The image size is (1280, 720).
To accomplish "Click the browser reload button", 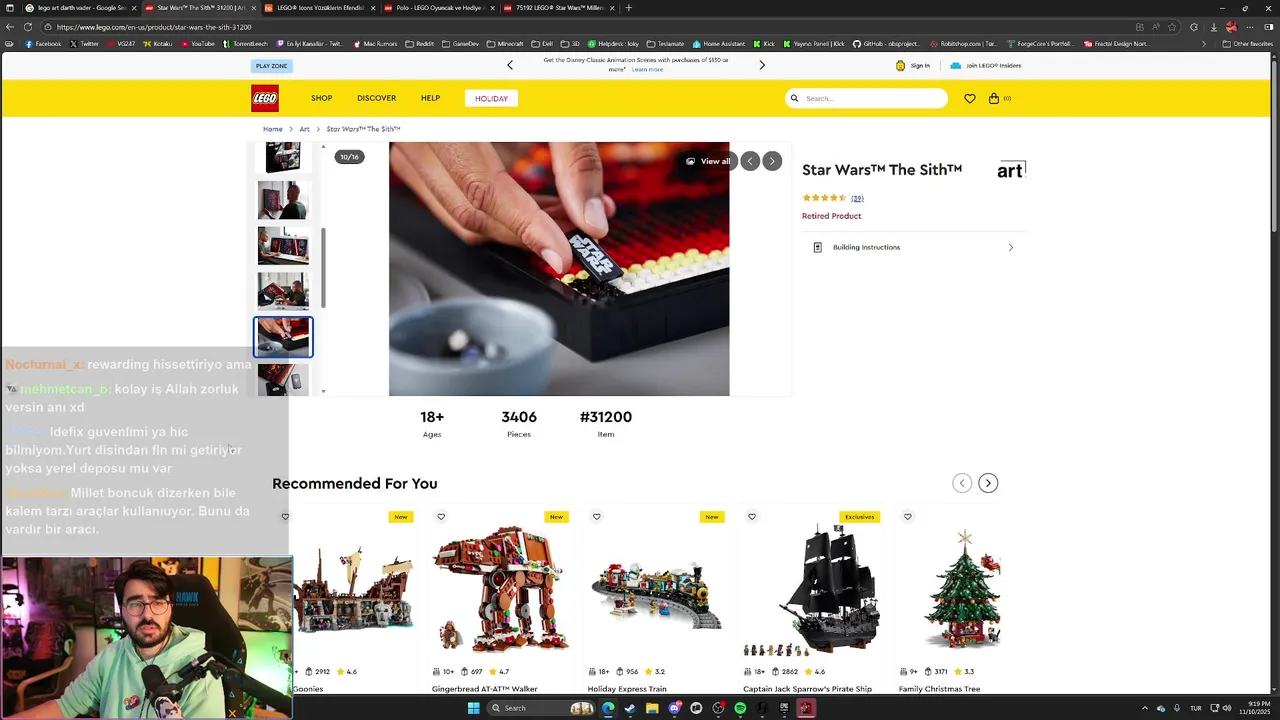I will pyautogui.click(x=27, y=27).
